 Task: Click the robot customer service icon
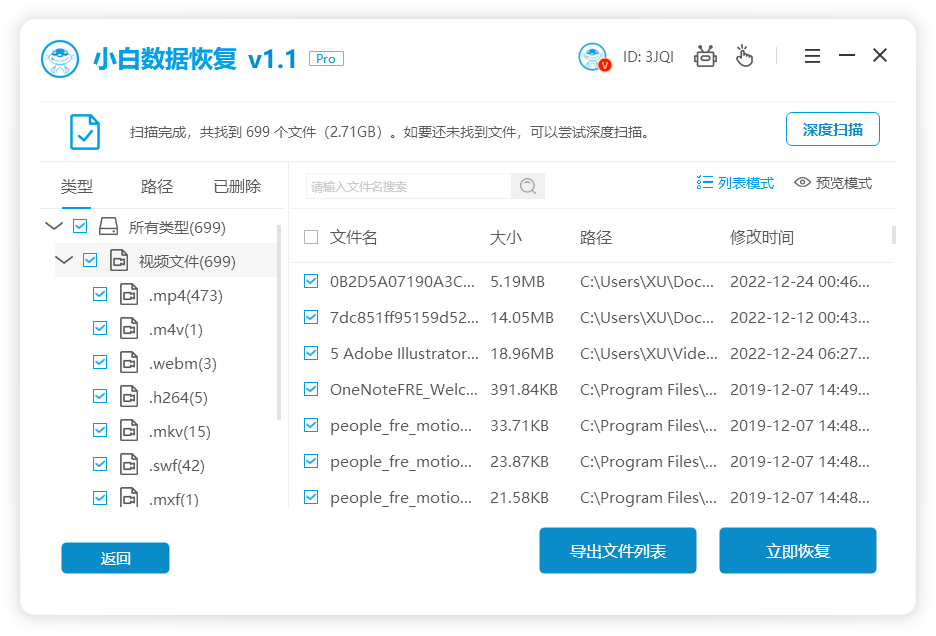click(705, 56)
